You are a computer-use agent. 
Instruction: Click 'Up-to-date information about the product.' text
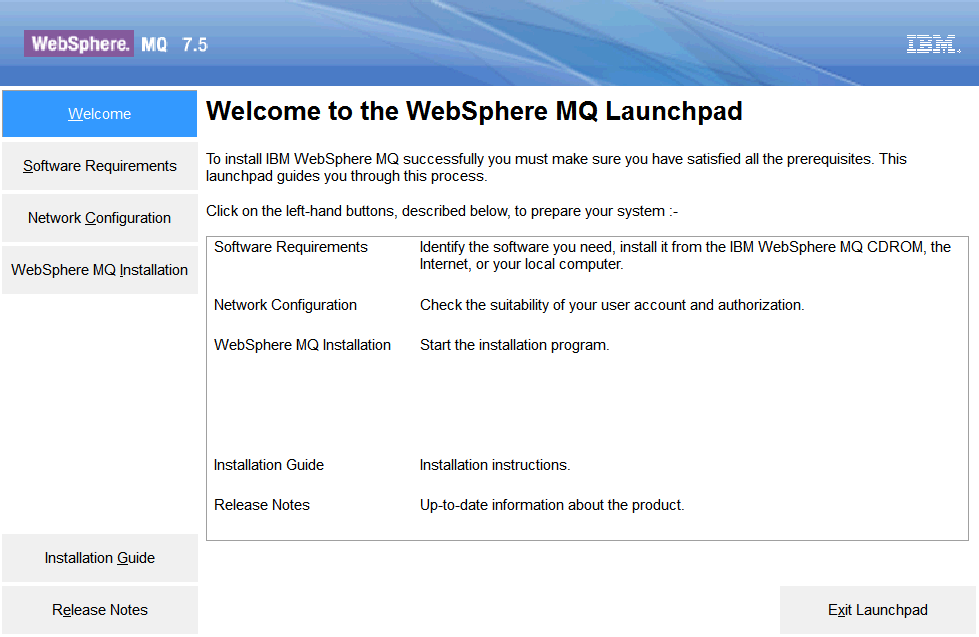click(x=552, y=505)
